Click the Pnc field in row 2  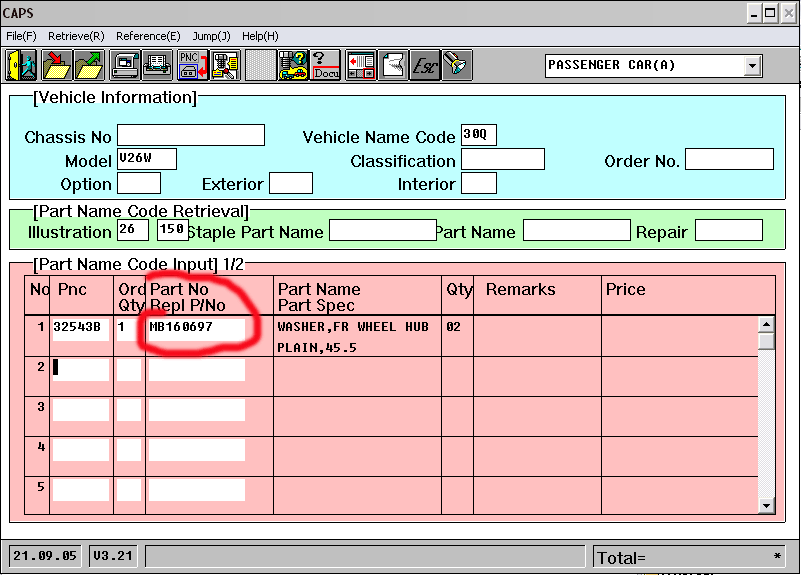click(81, 368)
